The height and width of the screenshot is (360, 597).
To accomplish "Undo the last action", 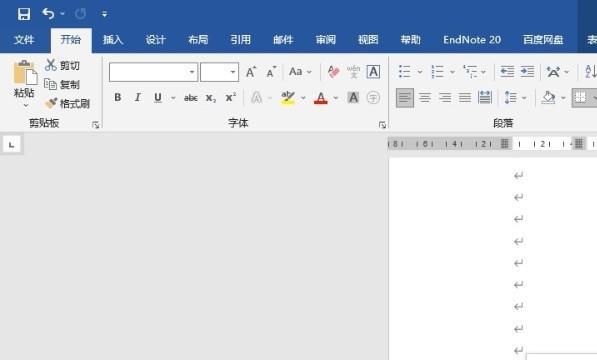I will pyautogui.click(x=48, y=14).
